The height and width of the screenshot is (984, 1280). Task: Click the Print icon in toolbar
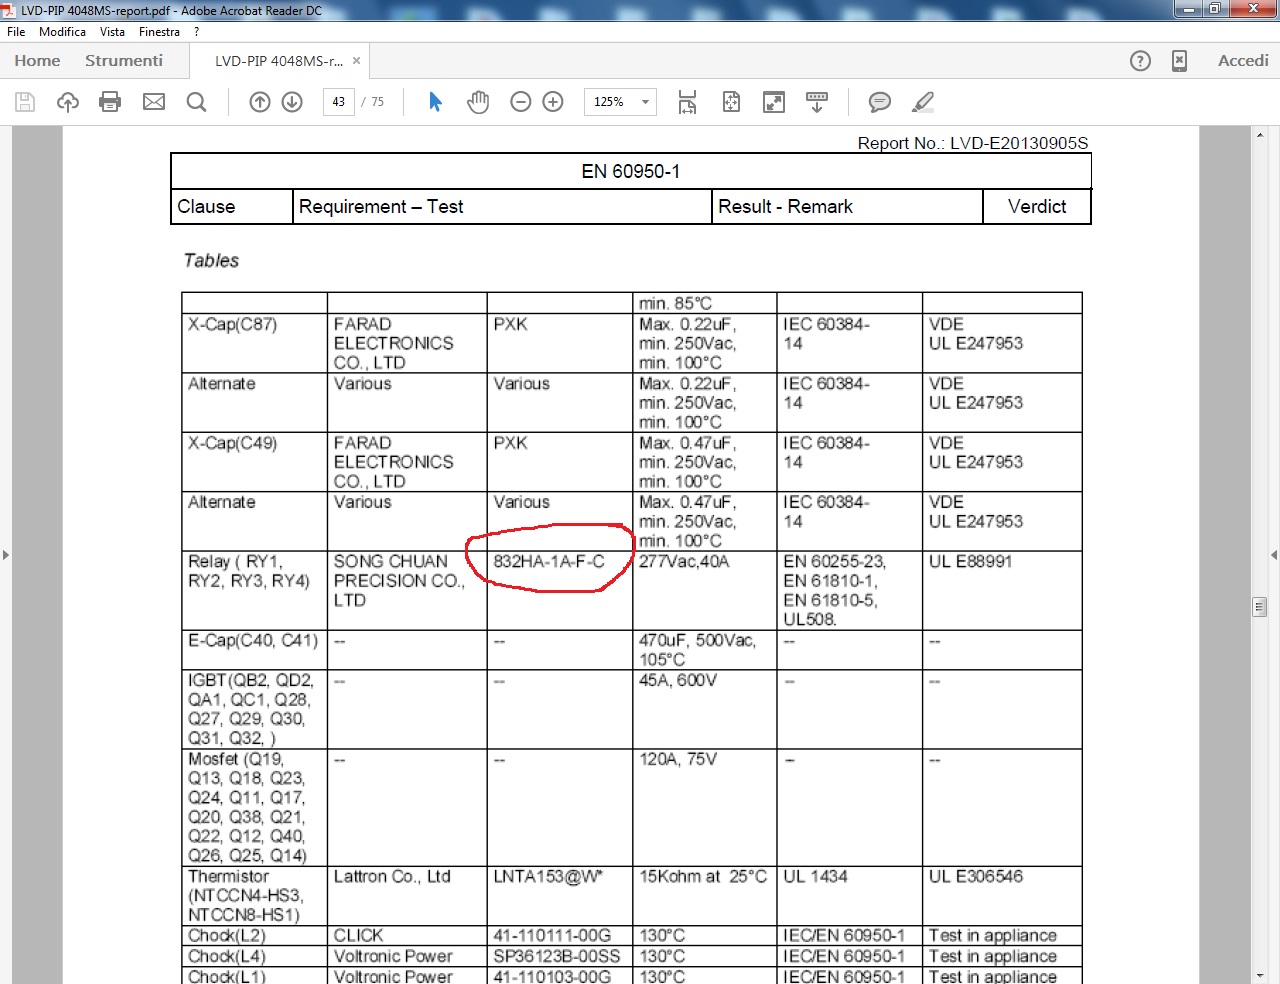point(110,102)
